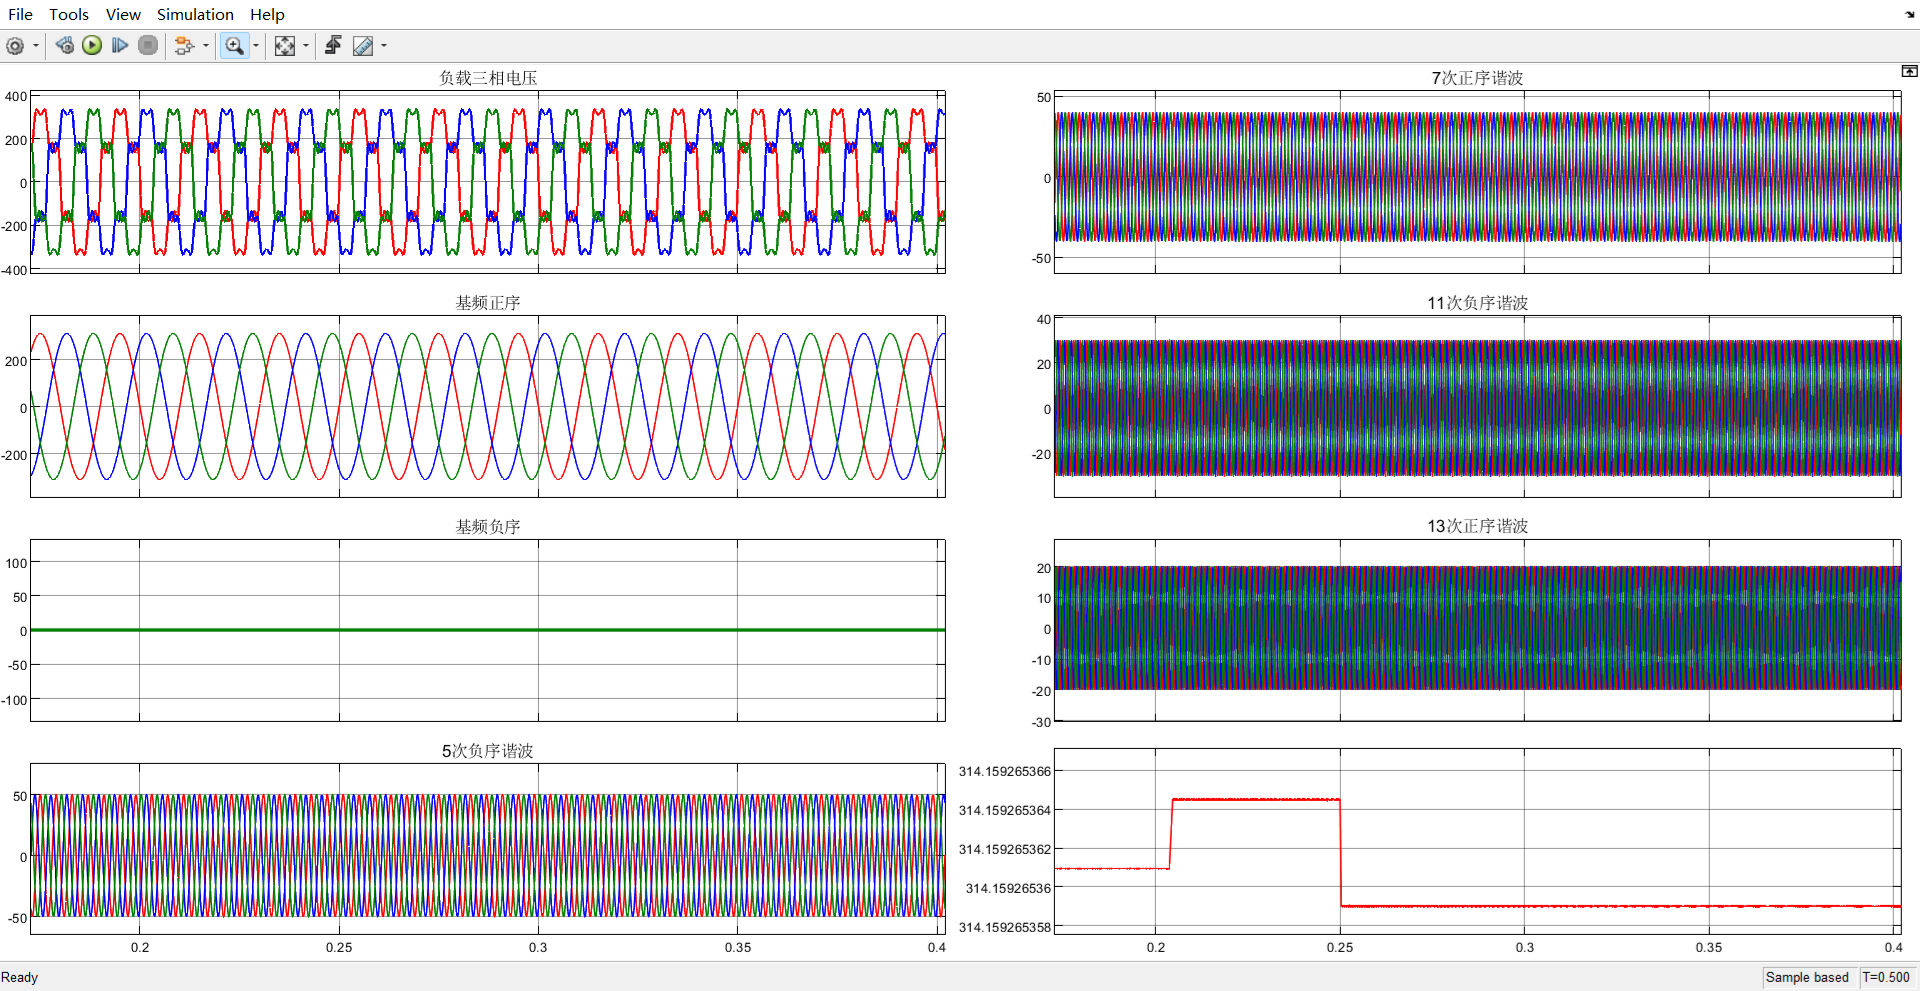Open the Tools menu
Viewport: 1920px width, 991px height.
coord(69,14)
